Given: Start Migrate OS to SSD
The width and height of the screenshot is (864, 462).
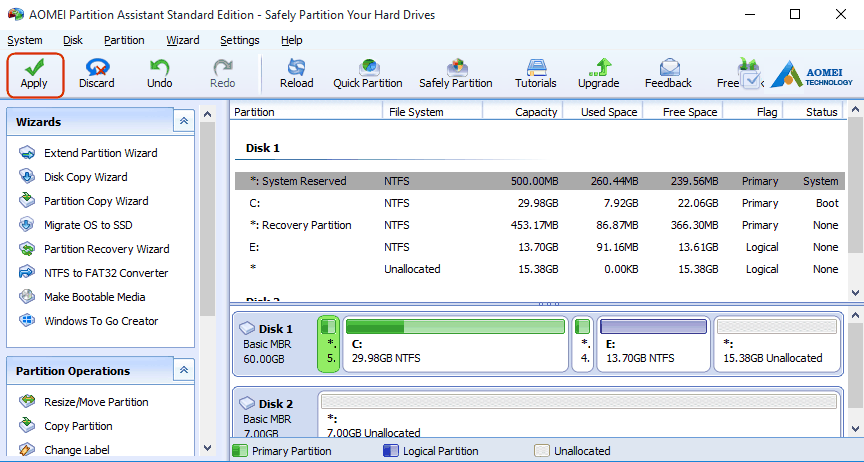Looking at the screenshot, I should pos(75,225).
